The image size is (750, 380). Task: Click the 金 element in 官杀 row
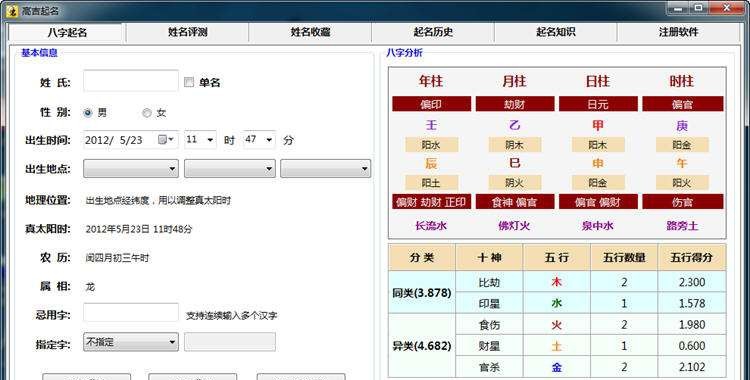click(557, 367)
